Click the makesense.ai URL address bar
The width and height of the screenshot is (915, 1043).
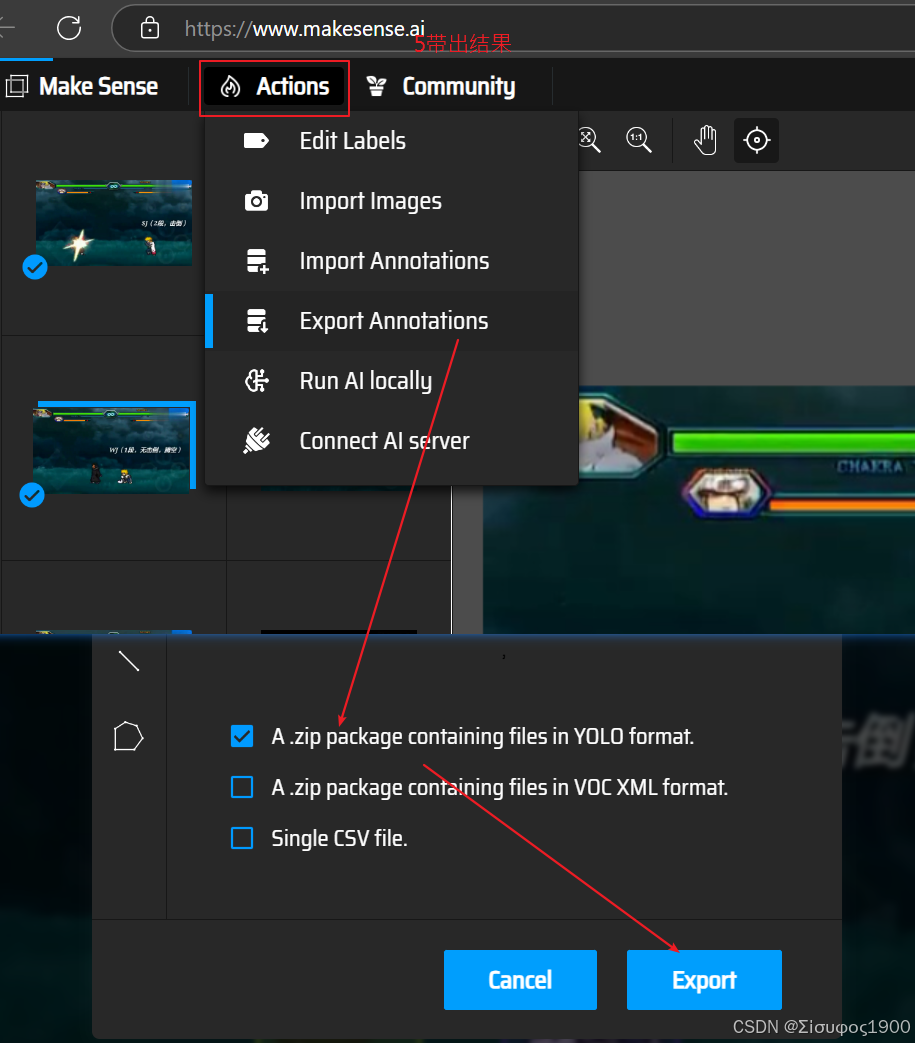coord(515,29)
